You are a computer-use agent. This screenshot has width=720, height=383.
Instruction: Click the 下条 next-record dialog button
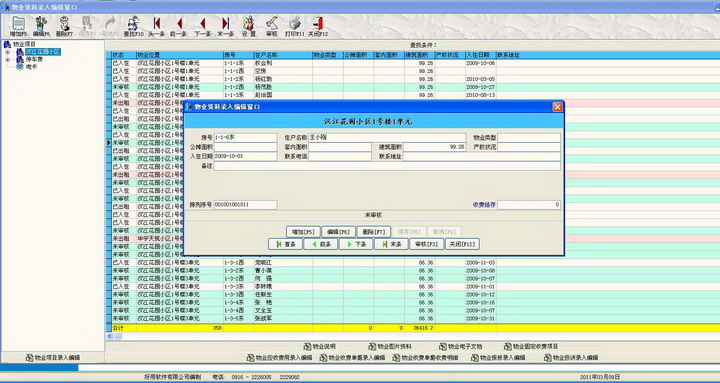(356, 244)
